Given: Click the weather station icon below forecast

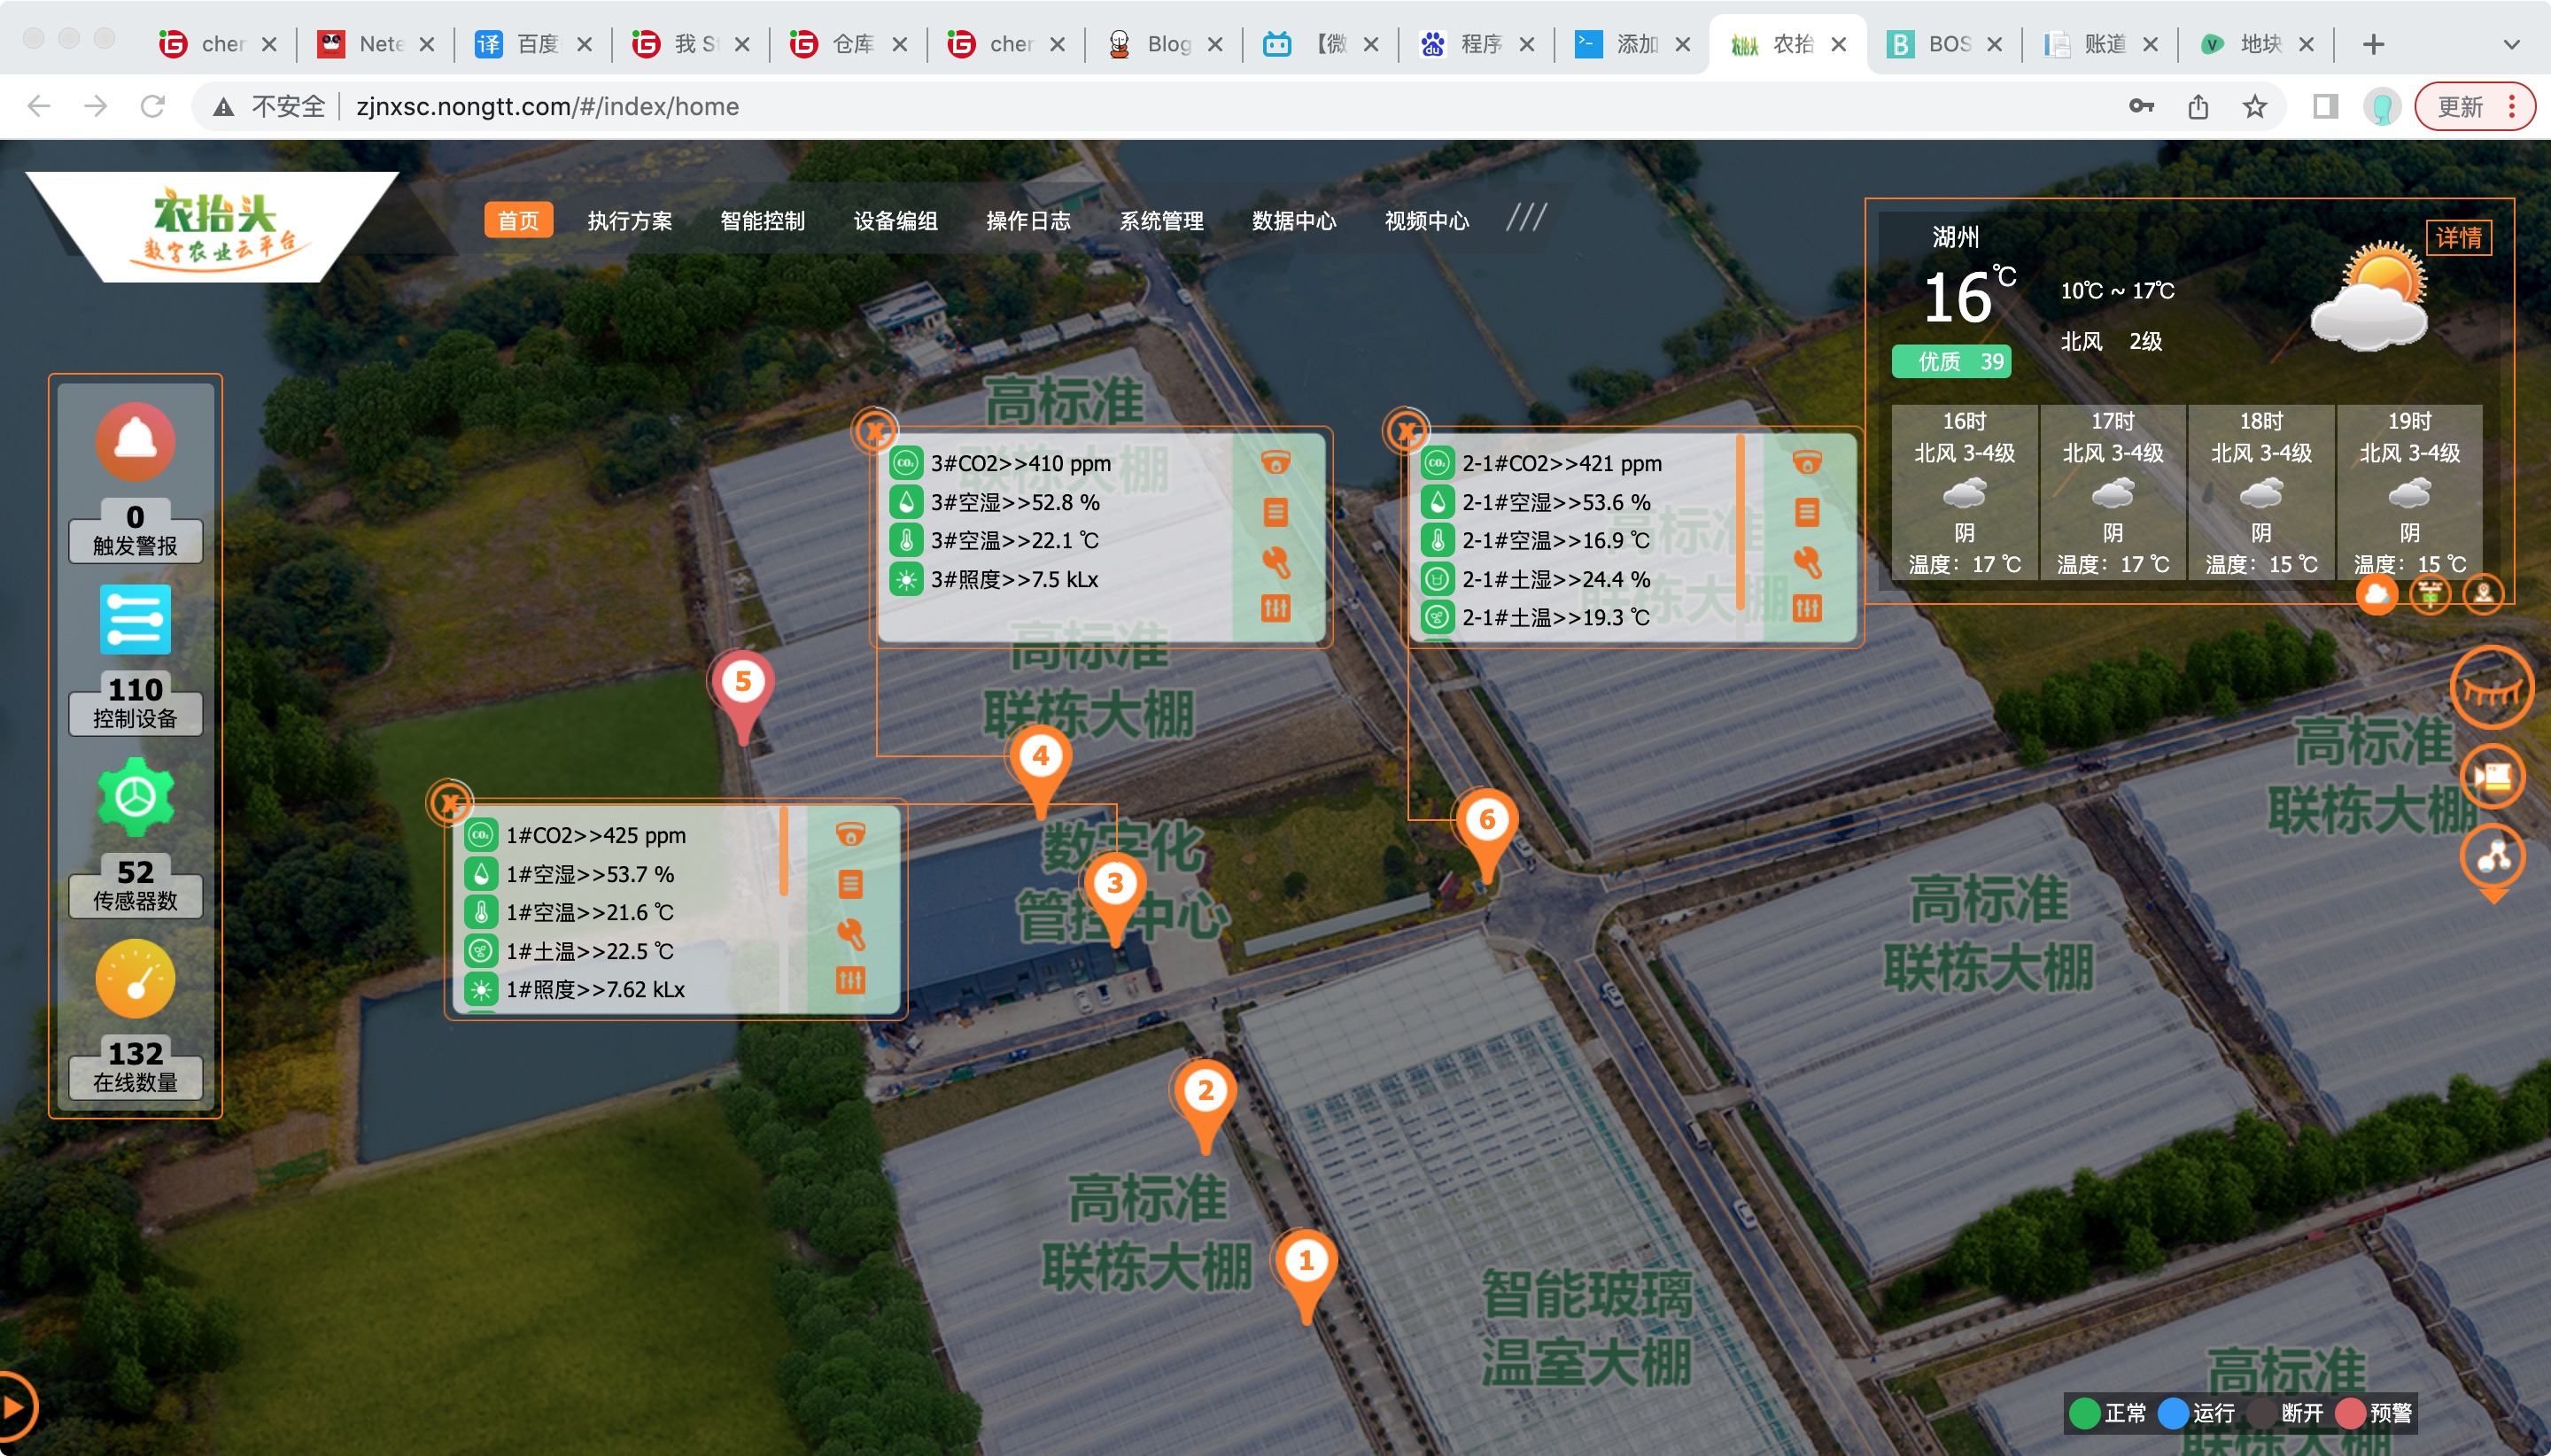Looking at the screenshot, I should [2429, 594].
